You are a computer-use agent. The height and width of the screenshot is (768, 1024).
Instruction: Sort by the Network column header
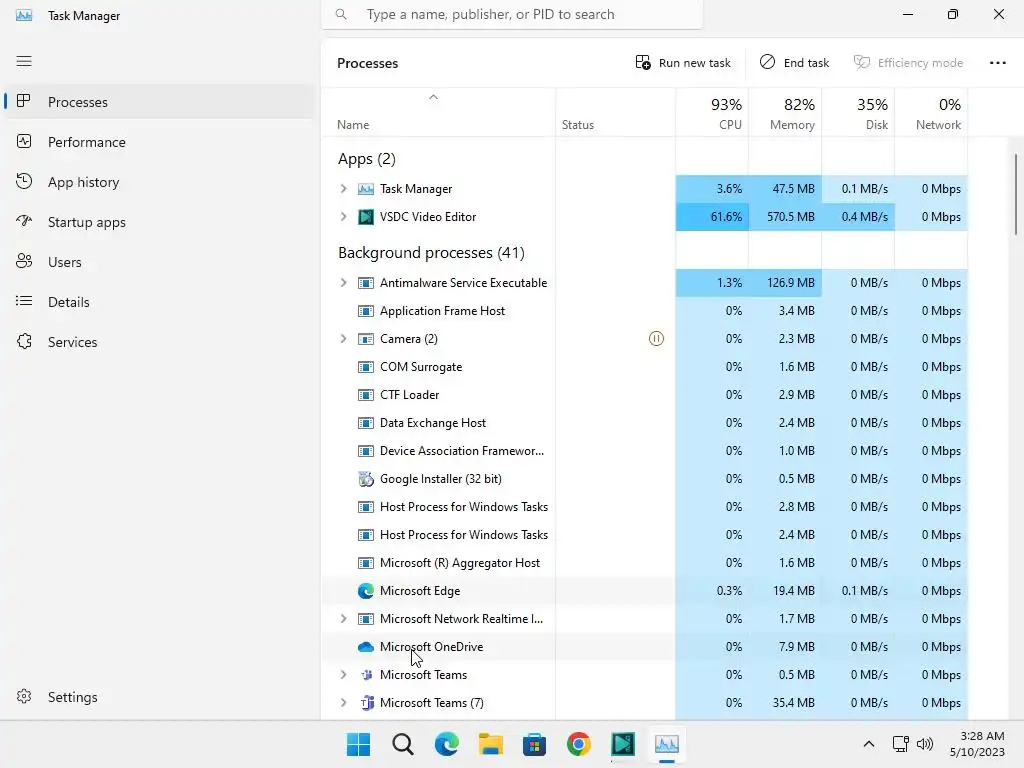click(931, 113)
